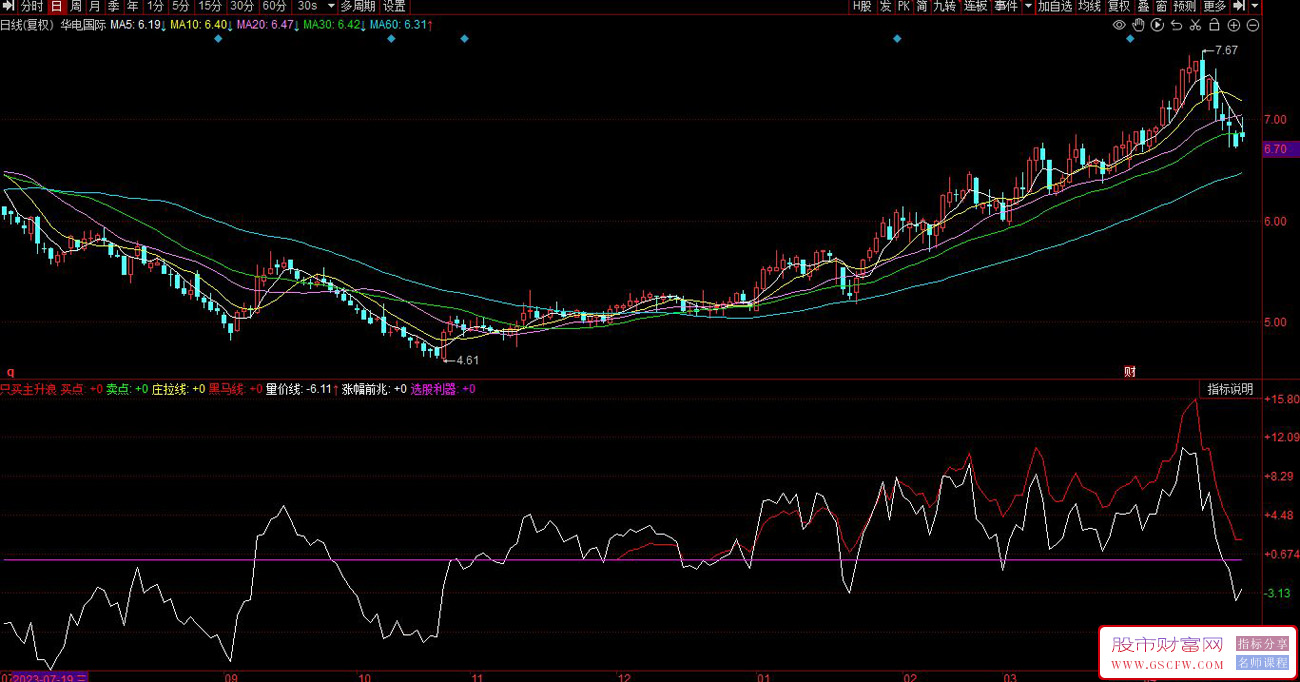Select the 60分 period
This screenshot has width=1300, height=682.
pos(274,6)
